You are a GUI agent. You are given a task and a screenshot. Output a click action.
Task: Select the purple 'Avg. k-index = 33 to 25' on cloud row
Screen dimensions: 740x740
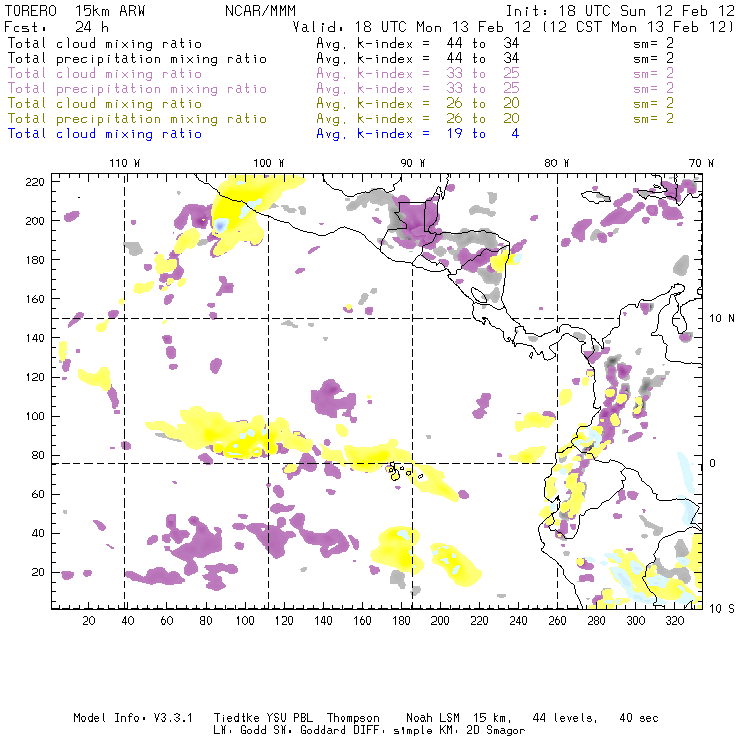(x=418, y=74)
